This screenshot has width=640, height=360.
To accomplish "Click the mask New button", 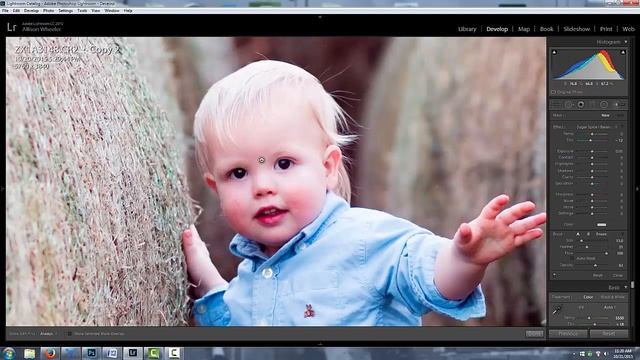I will click(x=605, y=116).
